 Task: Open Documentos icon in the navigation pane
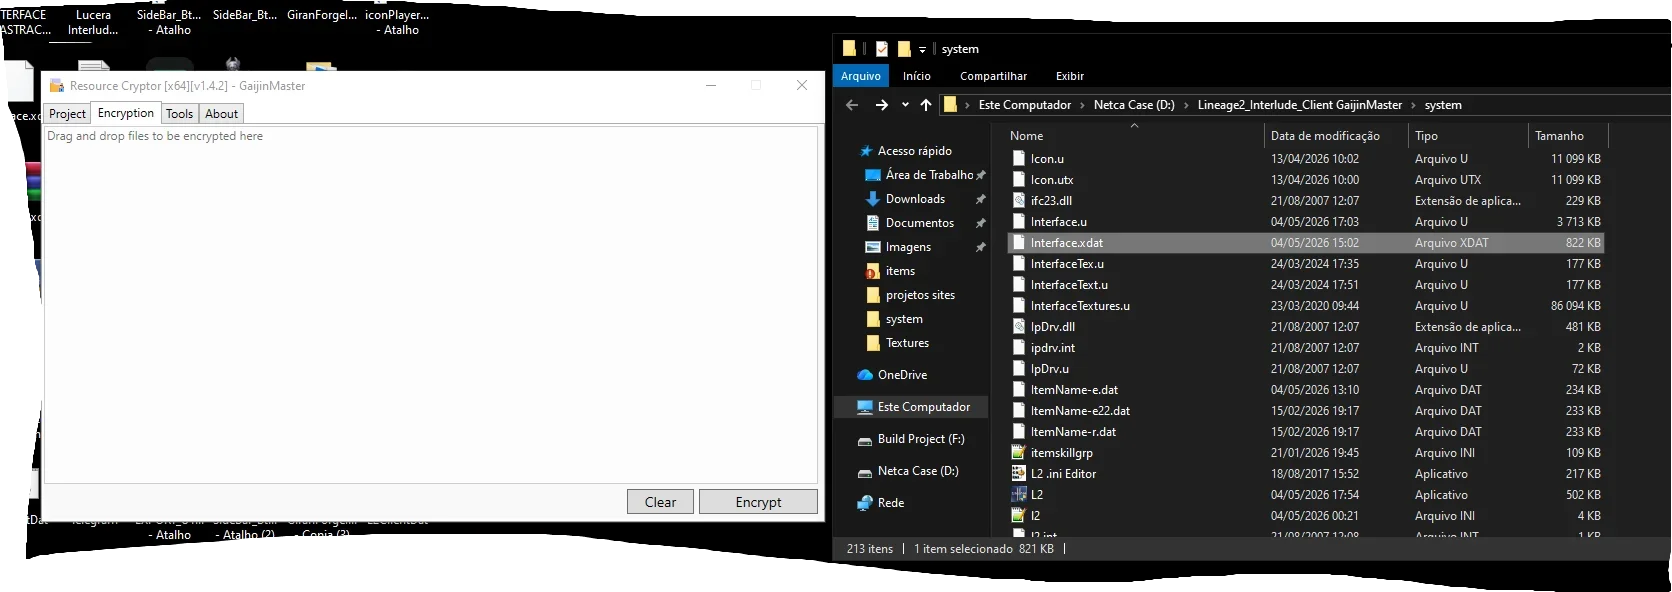tap(873, 223)
